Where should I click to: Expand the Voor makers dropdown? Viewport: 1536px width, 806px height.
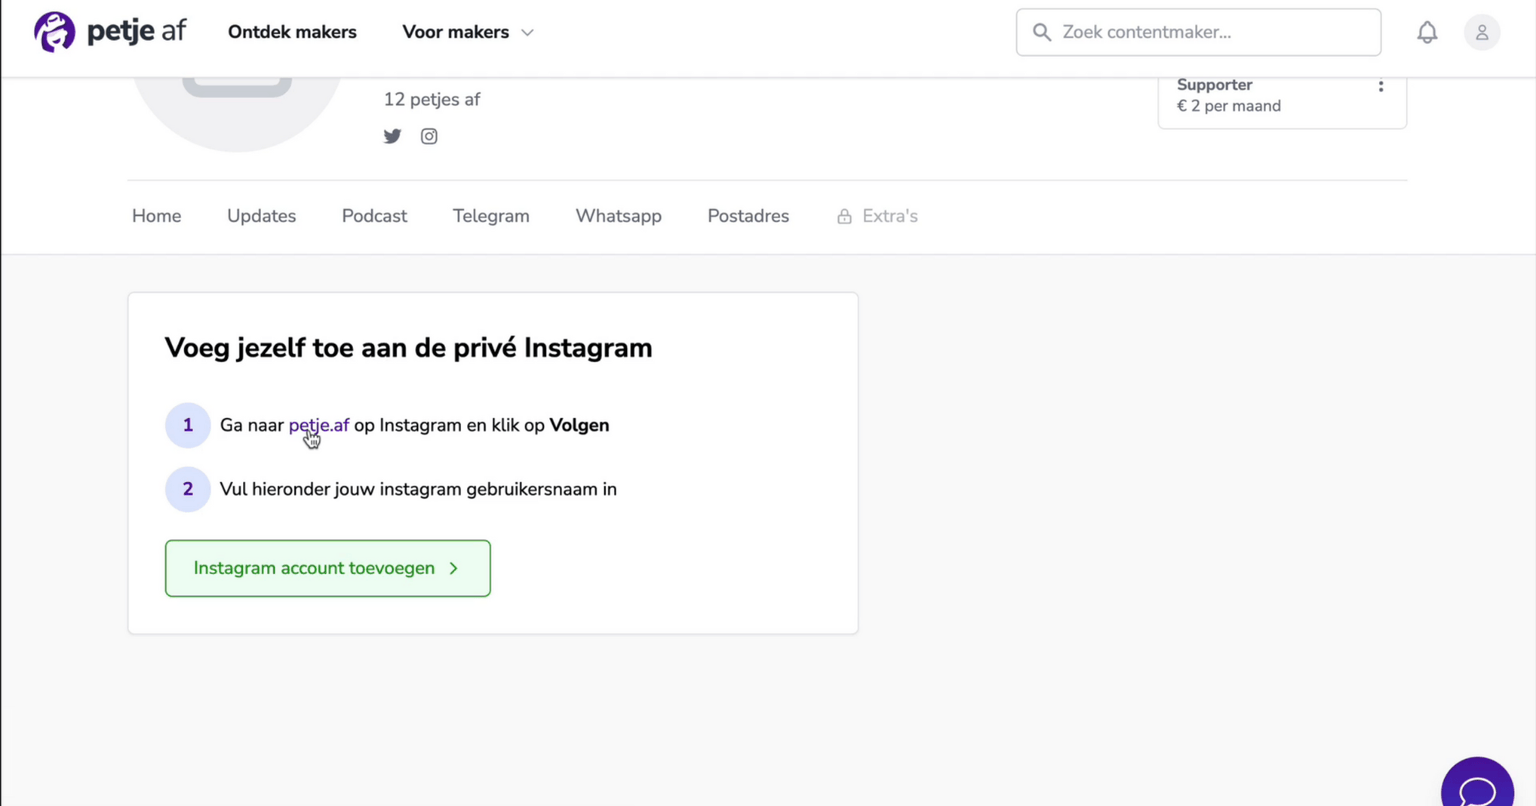pyautogui.click(x=468, y=32)
